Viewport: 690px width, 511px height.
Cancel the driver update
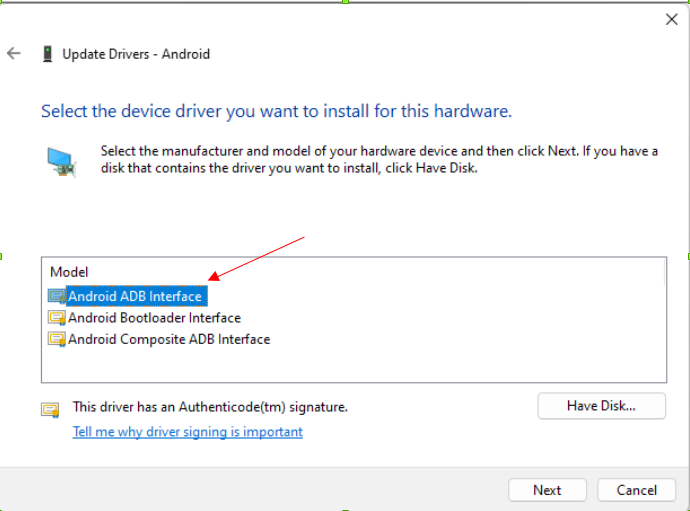point(636,490)
